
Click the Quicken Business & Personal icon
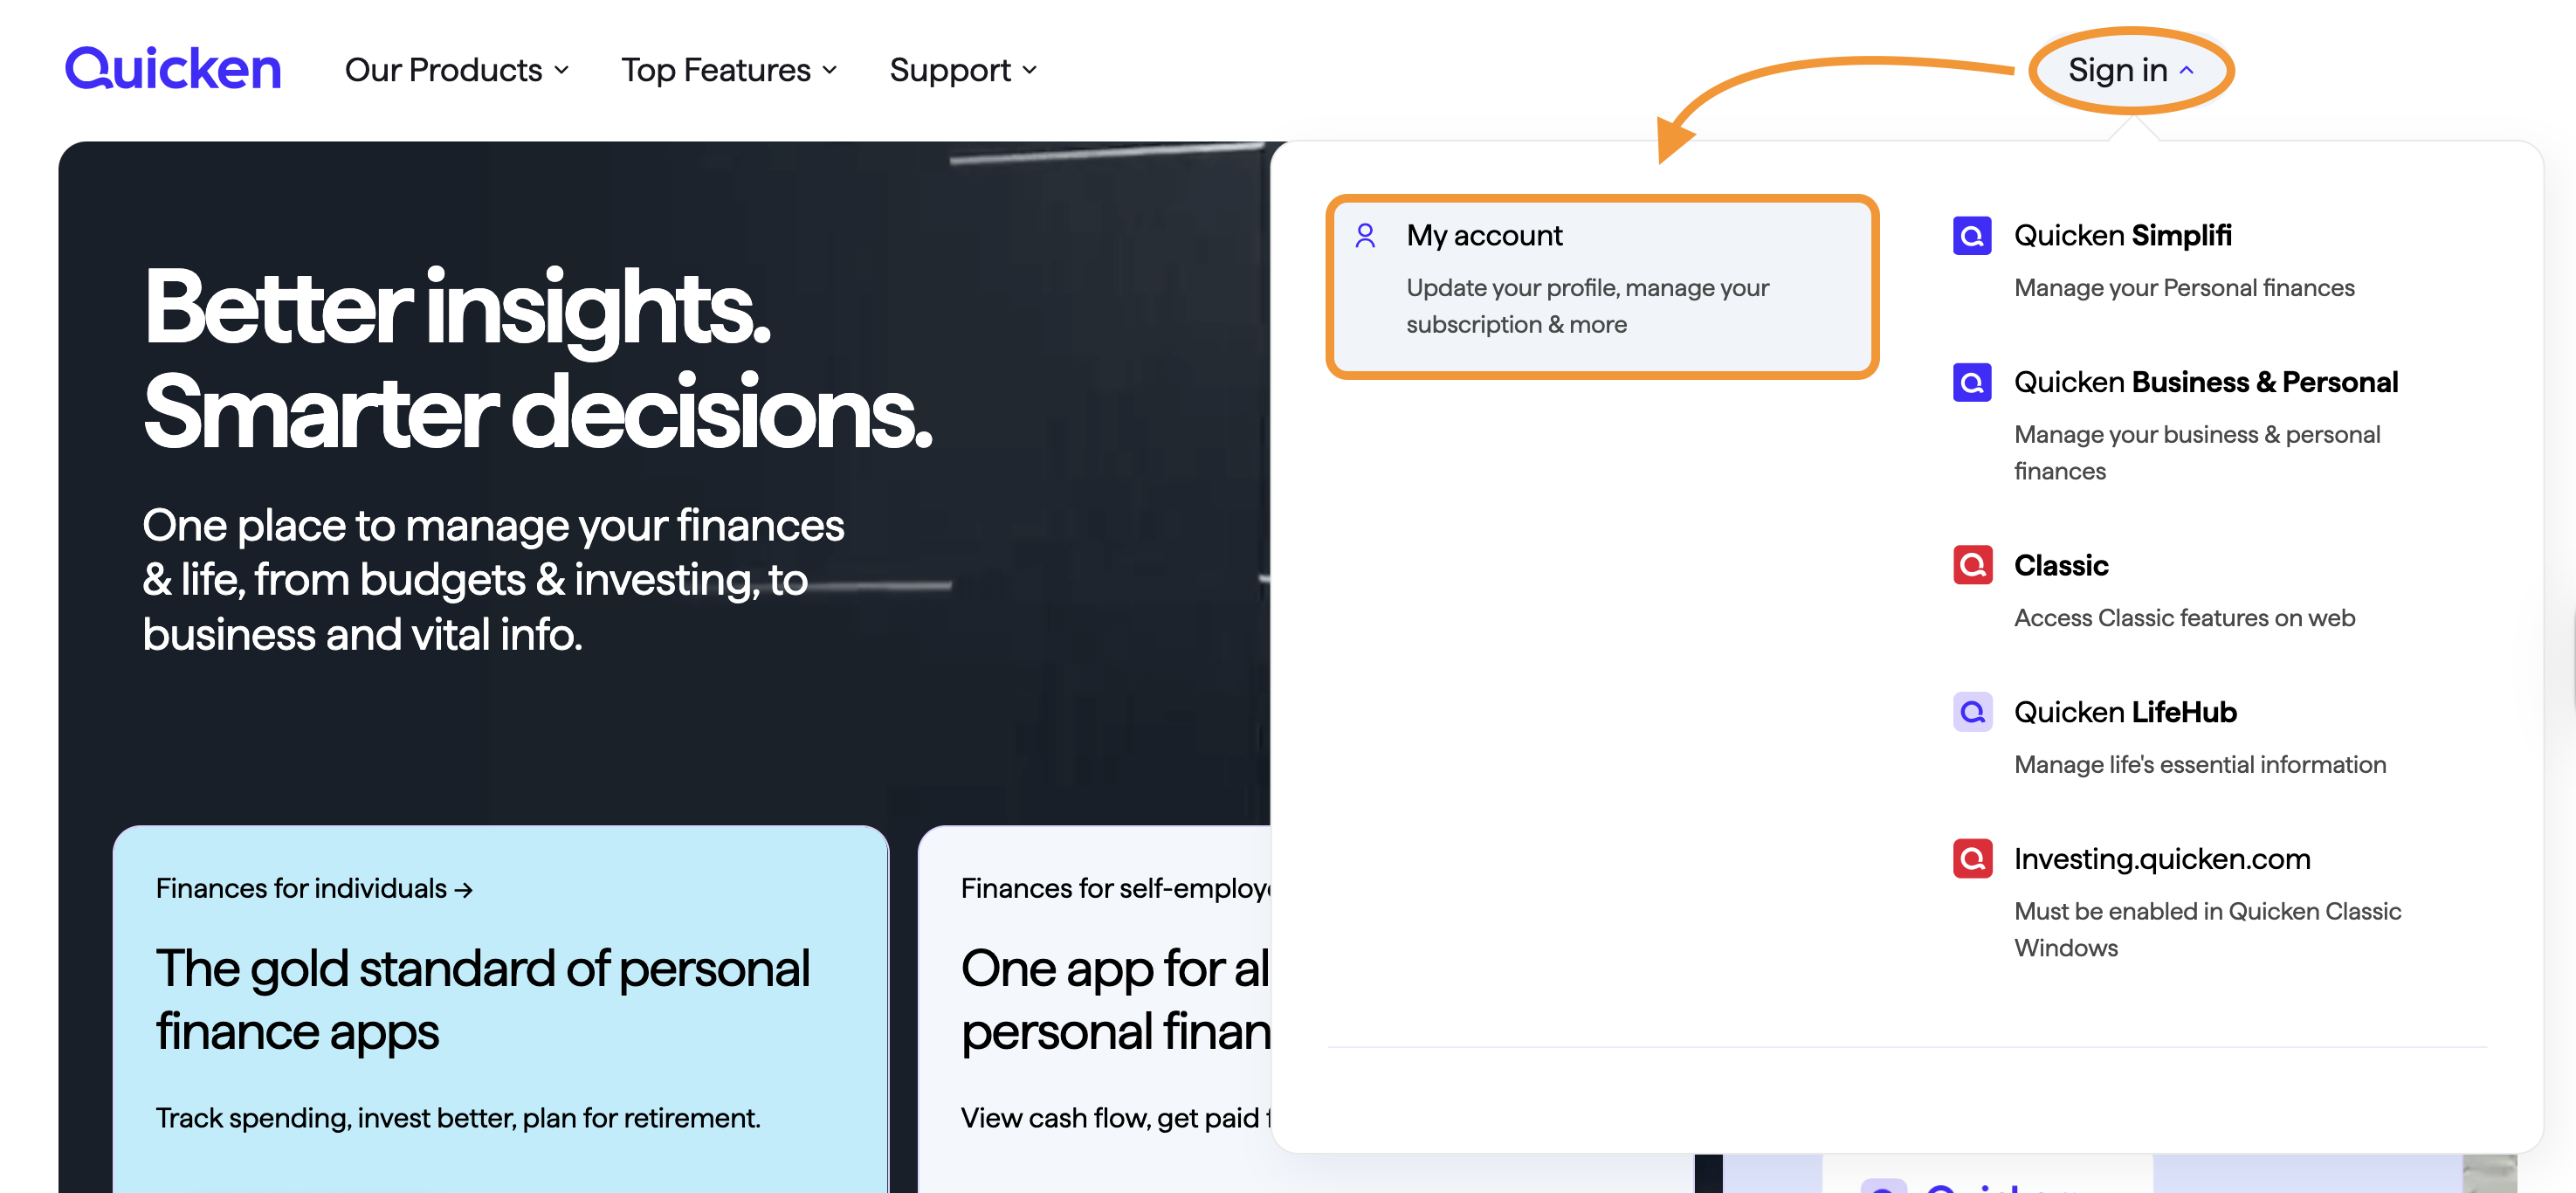click(1972, 383)
